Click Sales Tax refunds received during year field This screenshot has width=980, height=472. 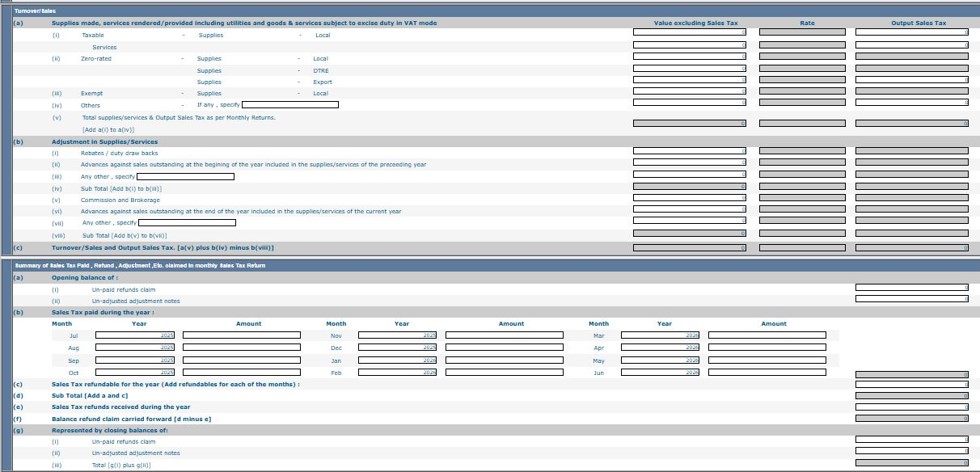point(912,407)
